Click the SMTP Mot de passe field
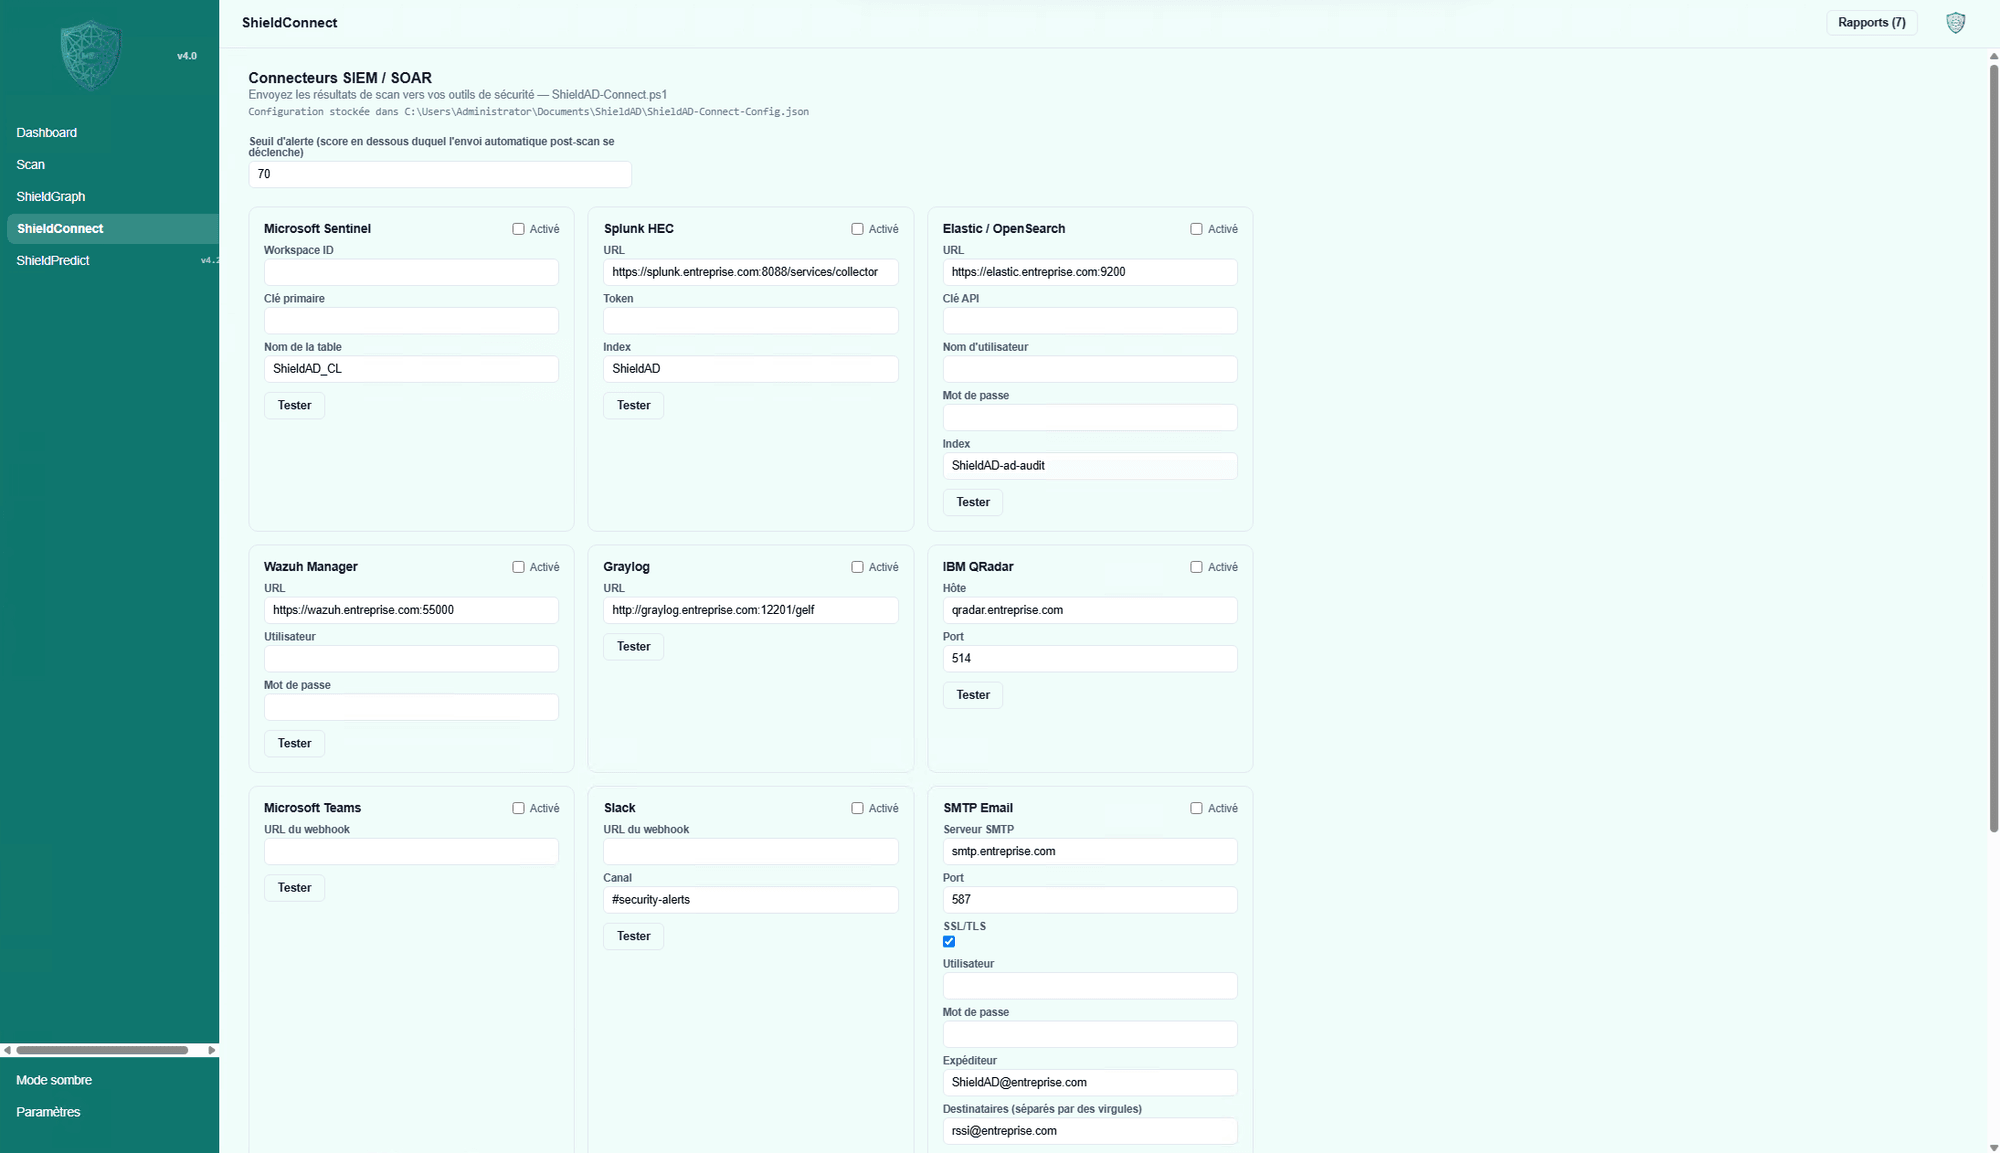This screenshot has height=1153, width=2000. [1090, 1034]
